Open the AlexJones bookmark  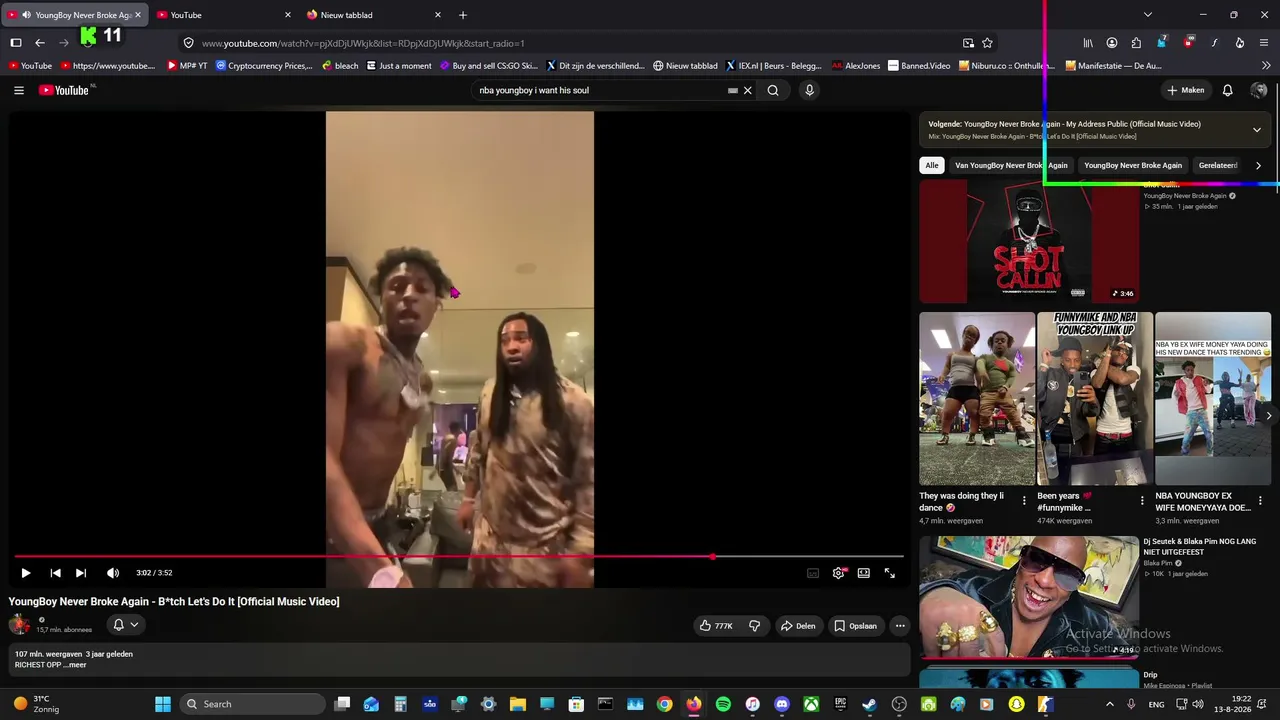tap(855, 66)
